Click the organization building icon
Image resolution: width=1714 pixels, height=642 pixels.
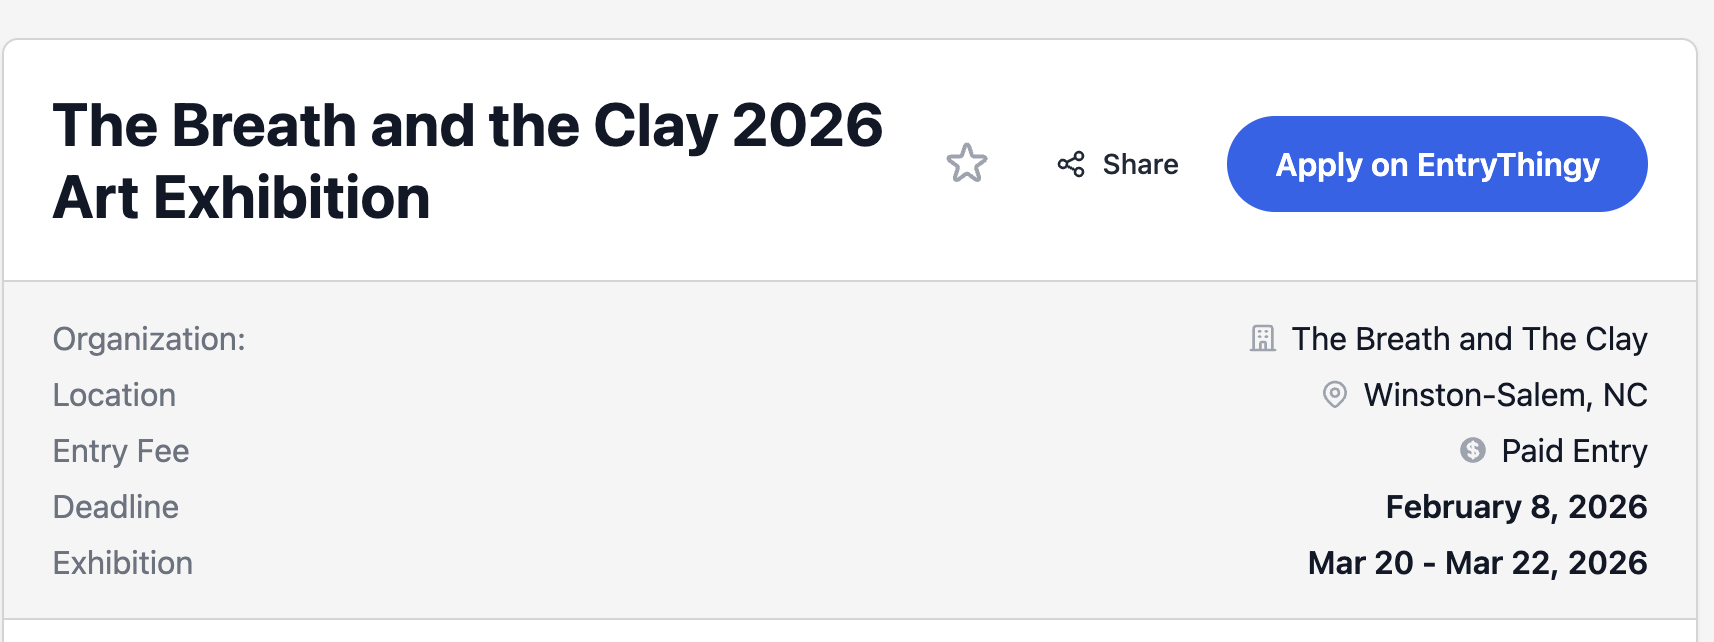tap(1263, 339)
